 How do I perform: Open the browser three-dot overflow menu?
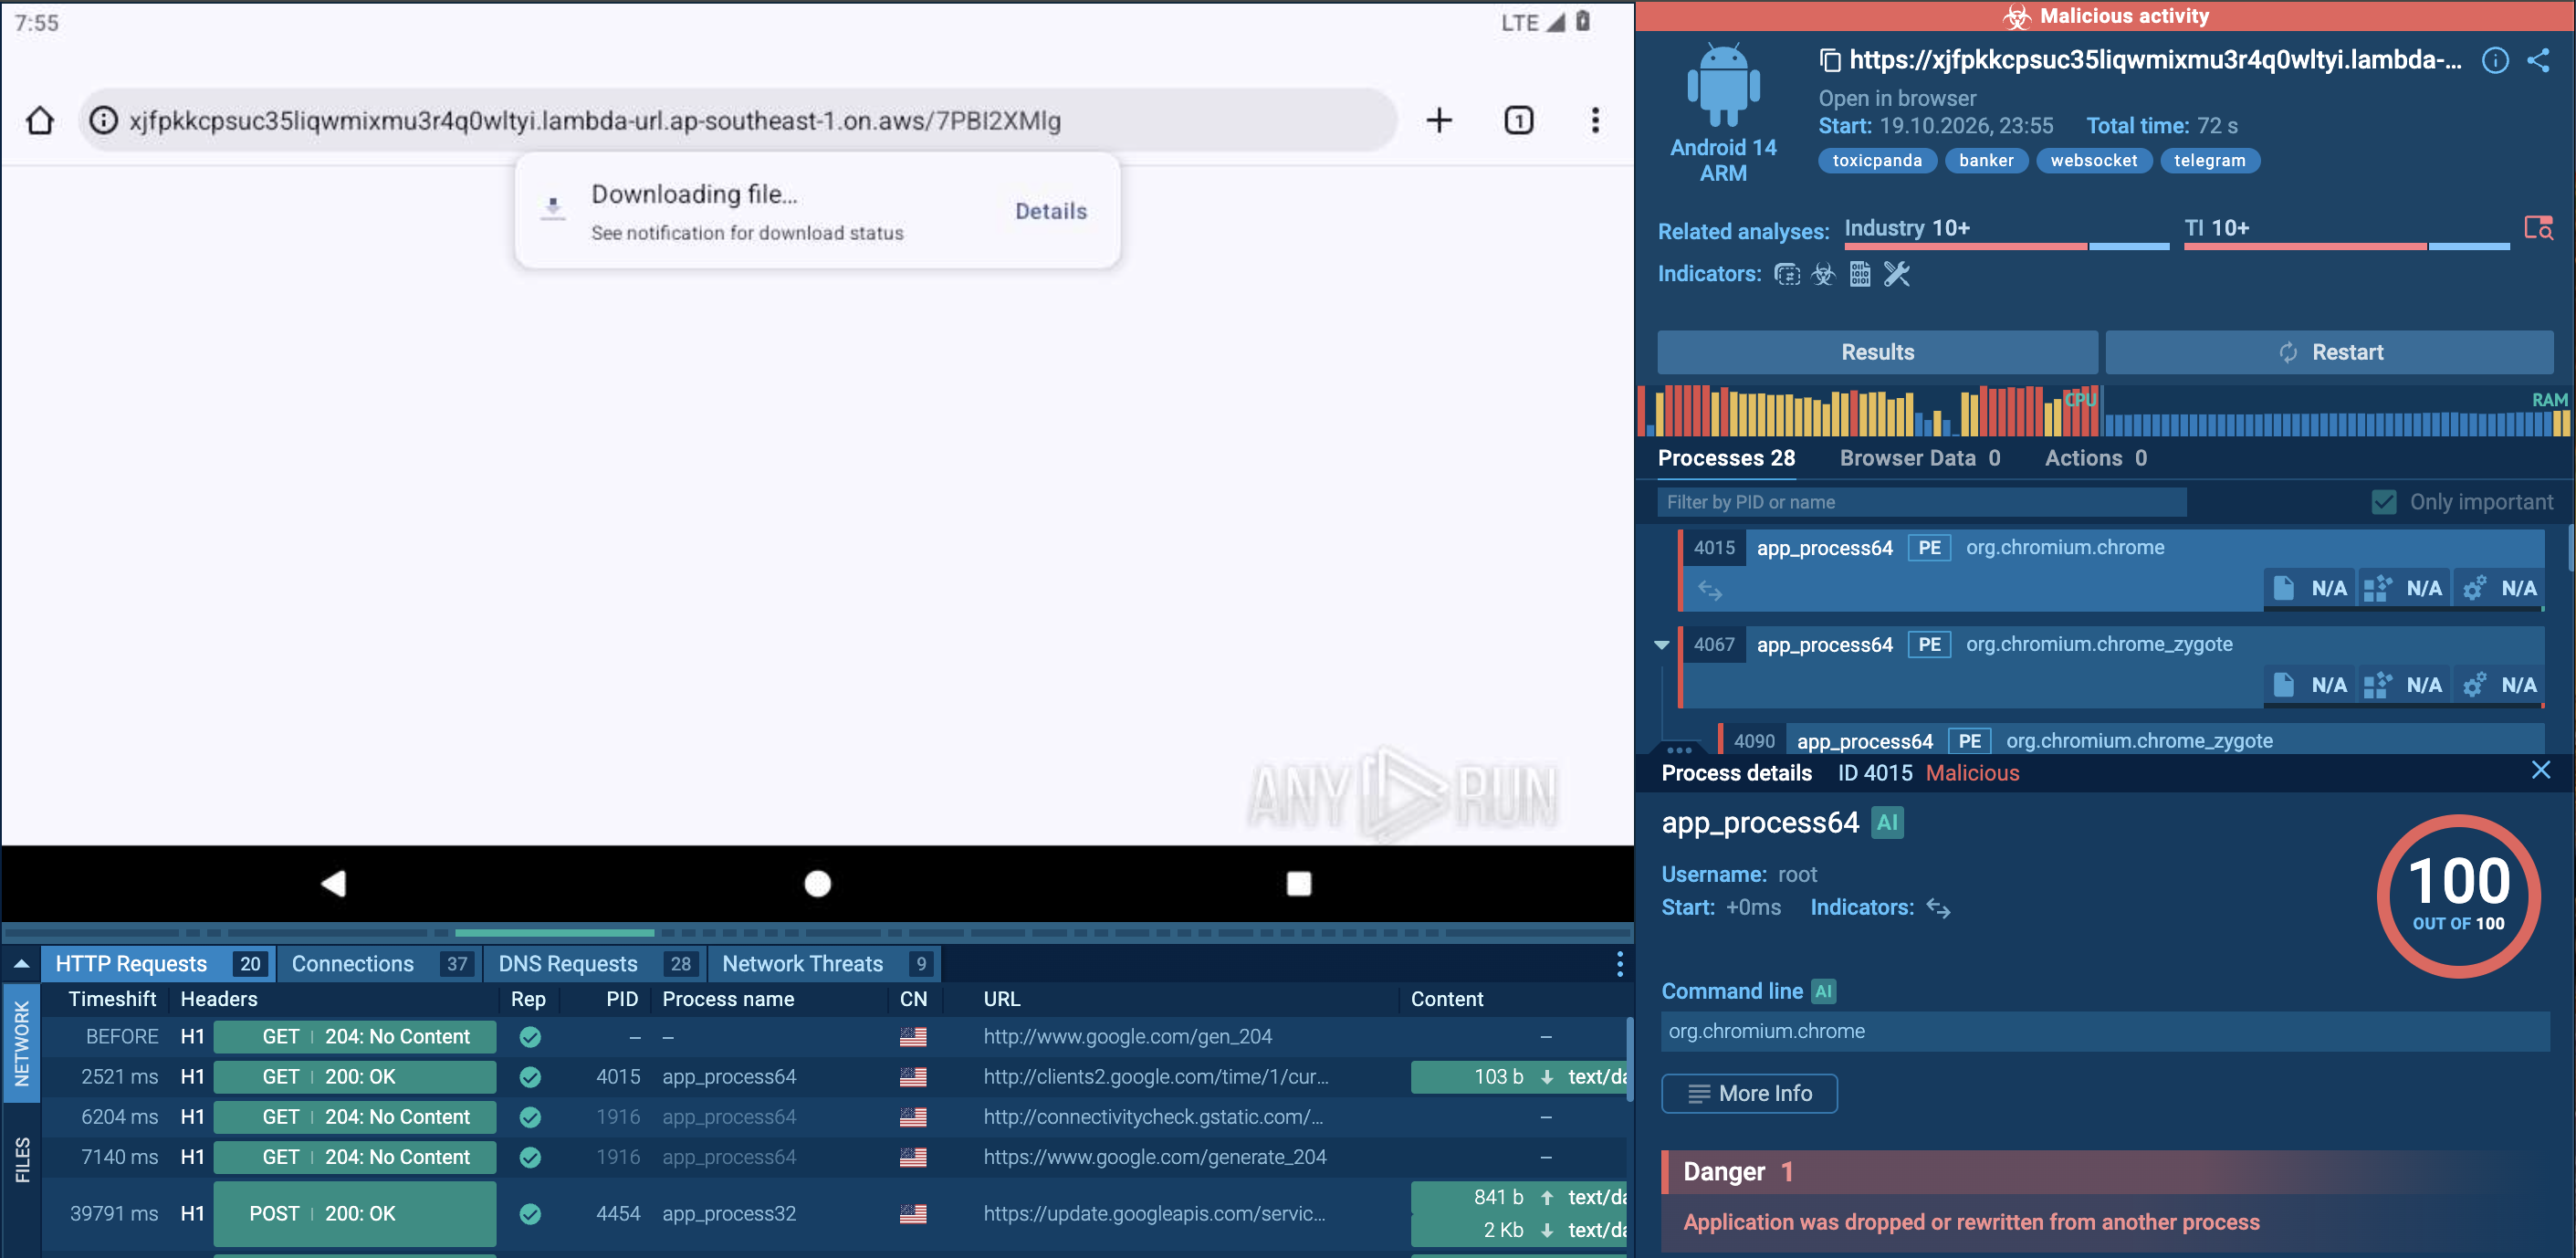(x=1595, y=121)
